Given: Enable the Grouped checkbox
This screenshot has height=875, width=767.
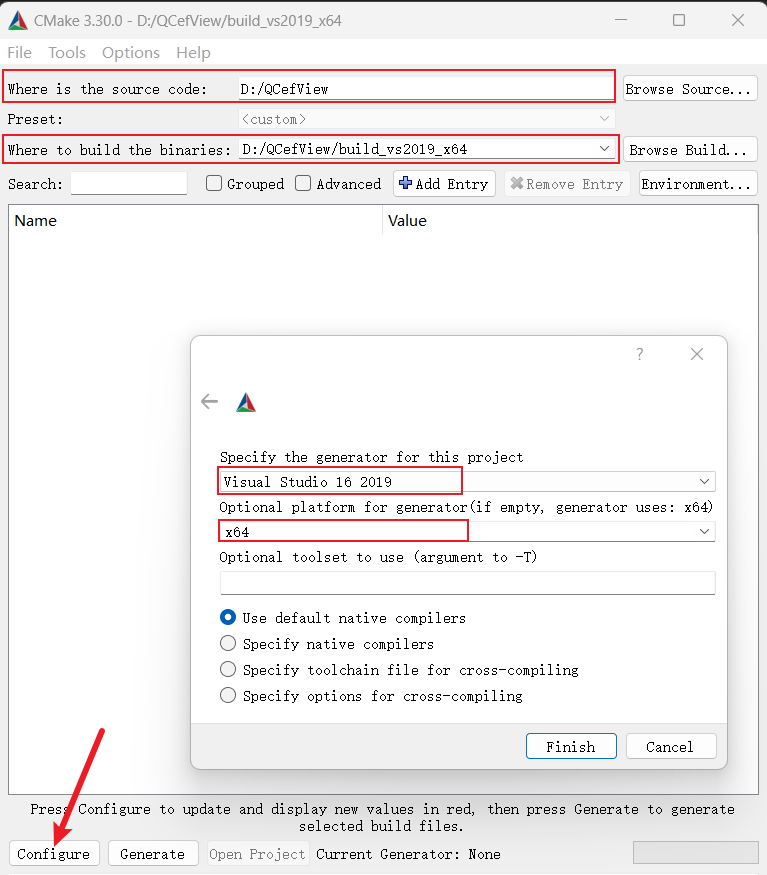Looking at the screenshot, I should click(x=214, y=183).
